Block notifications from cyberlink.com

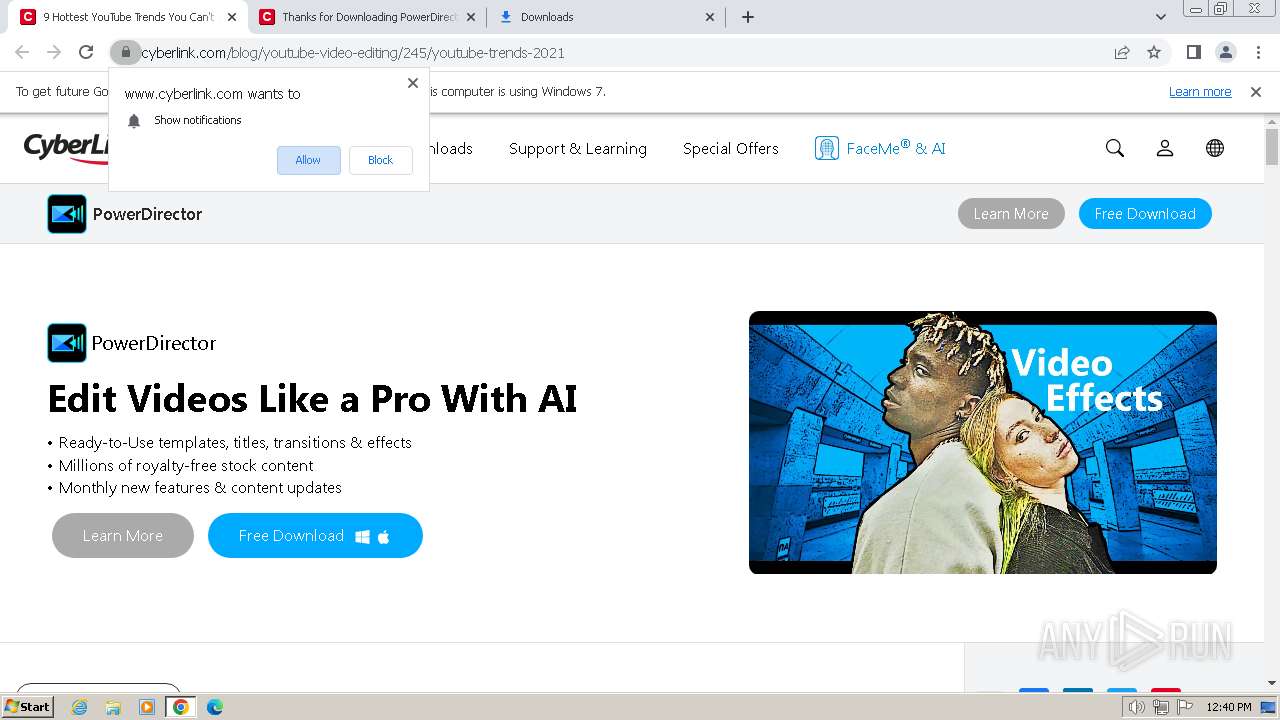380,160
